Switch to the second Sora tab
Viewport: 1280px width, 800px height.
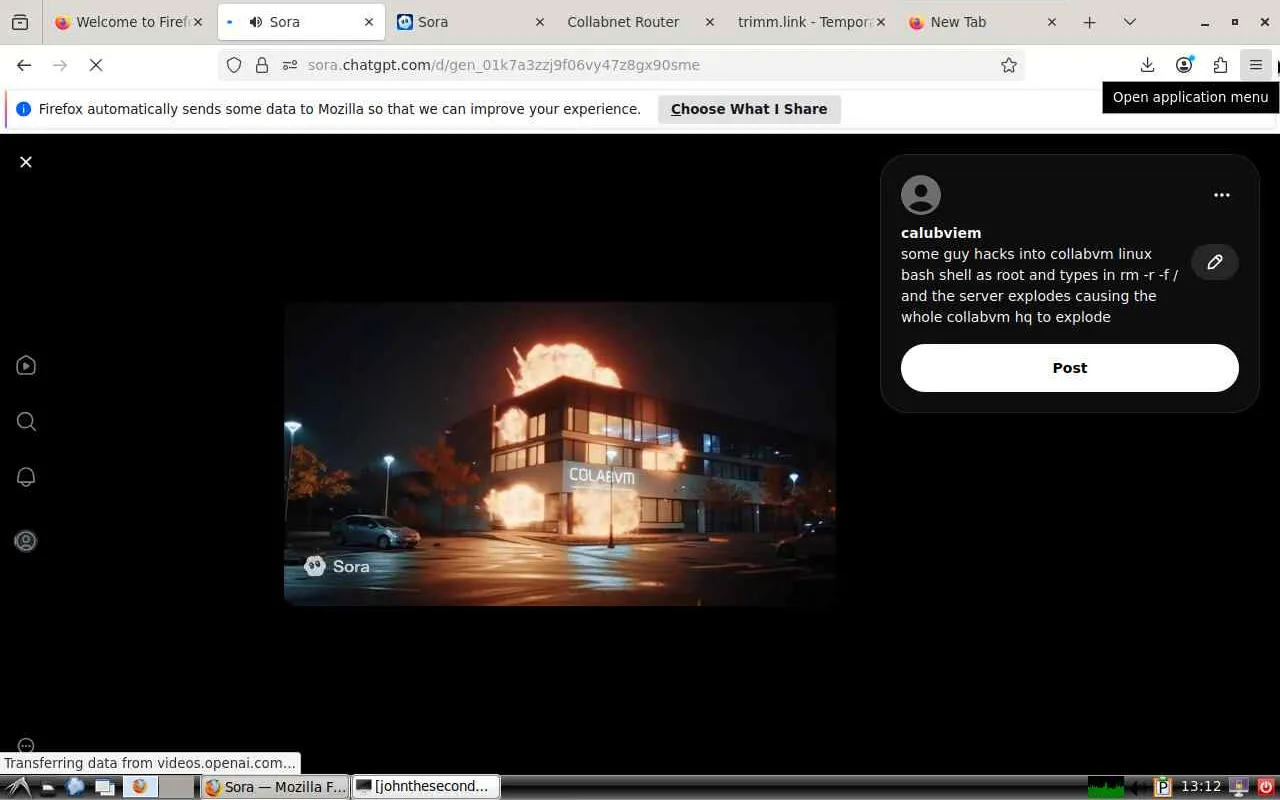coord(470,22)
